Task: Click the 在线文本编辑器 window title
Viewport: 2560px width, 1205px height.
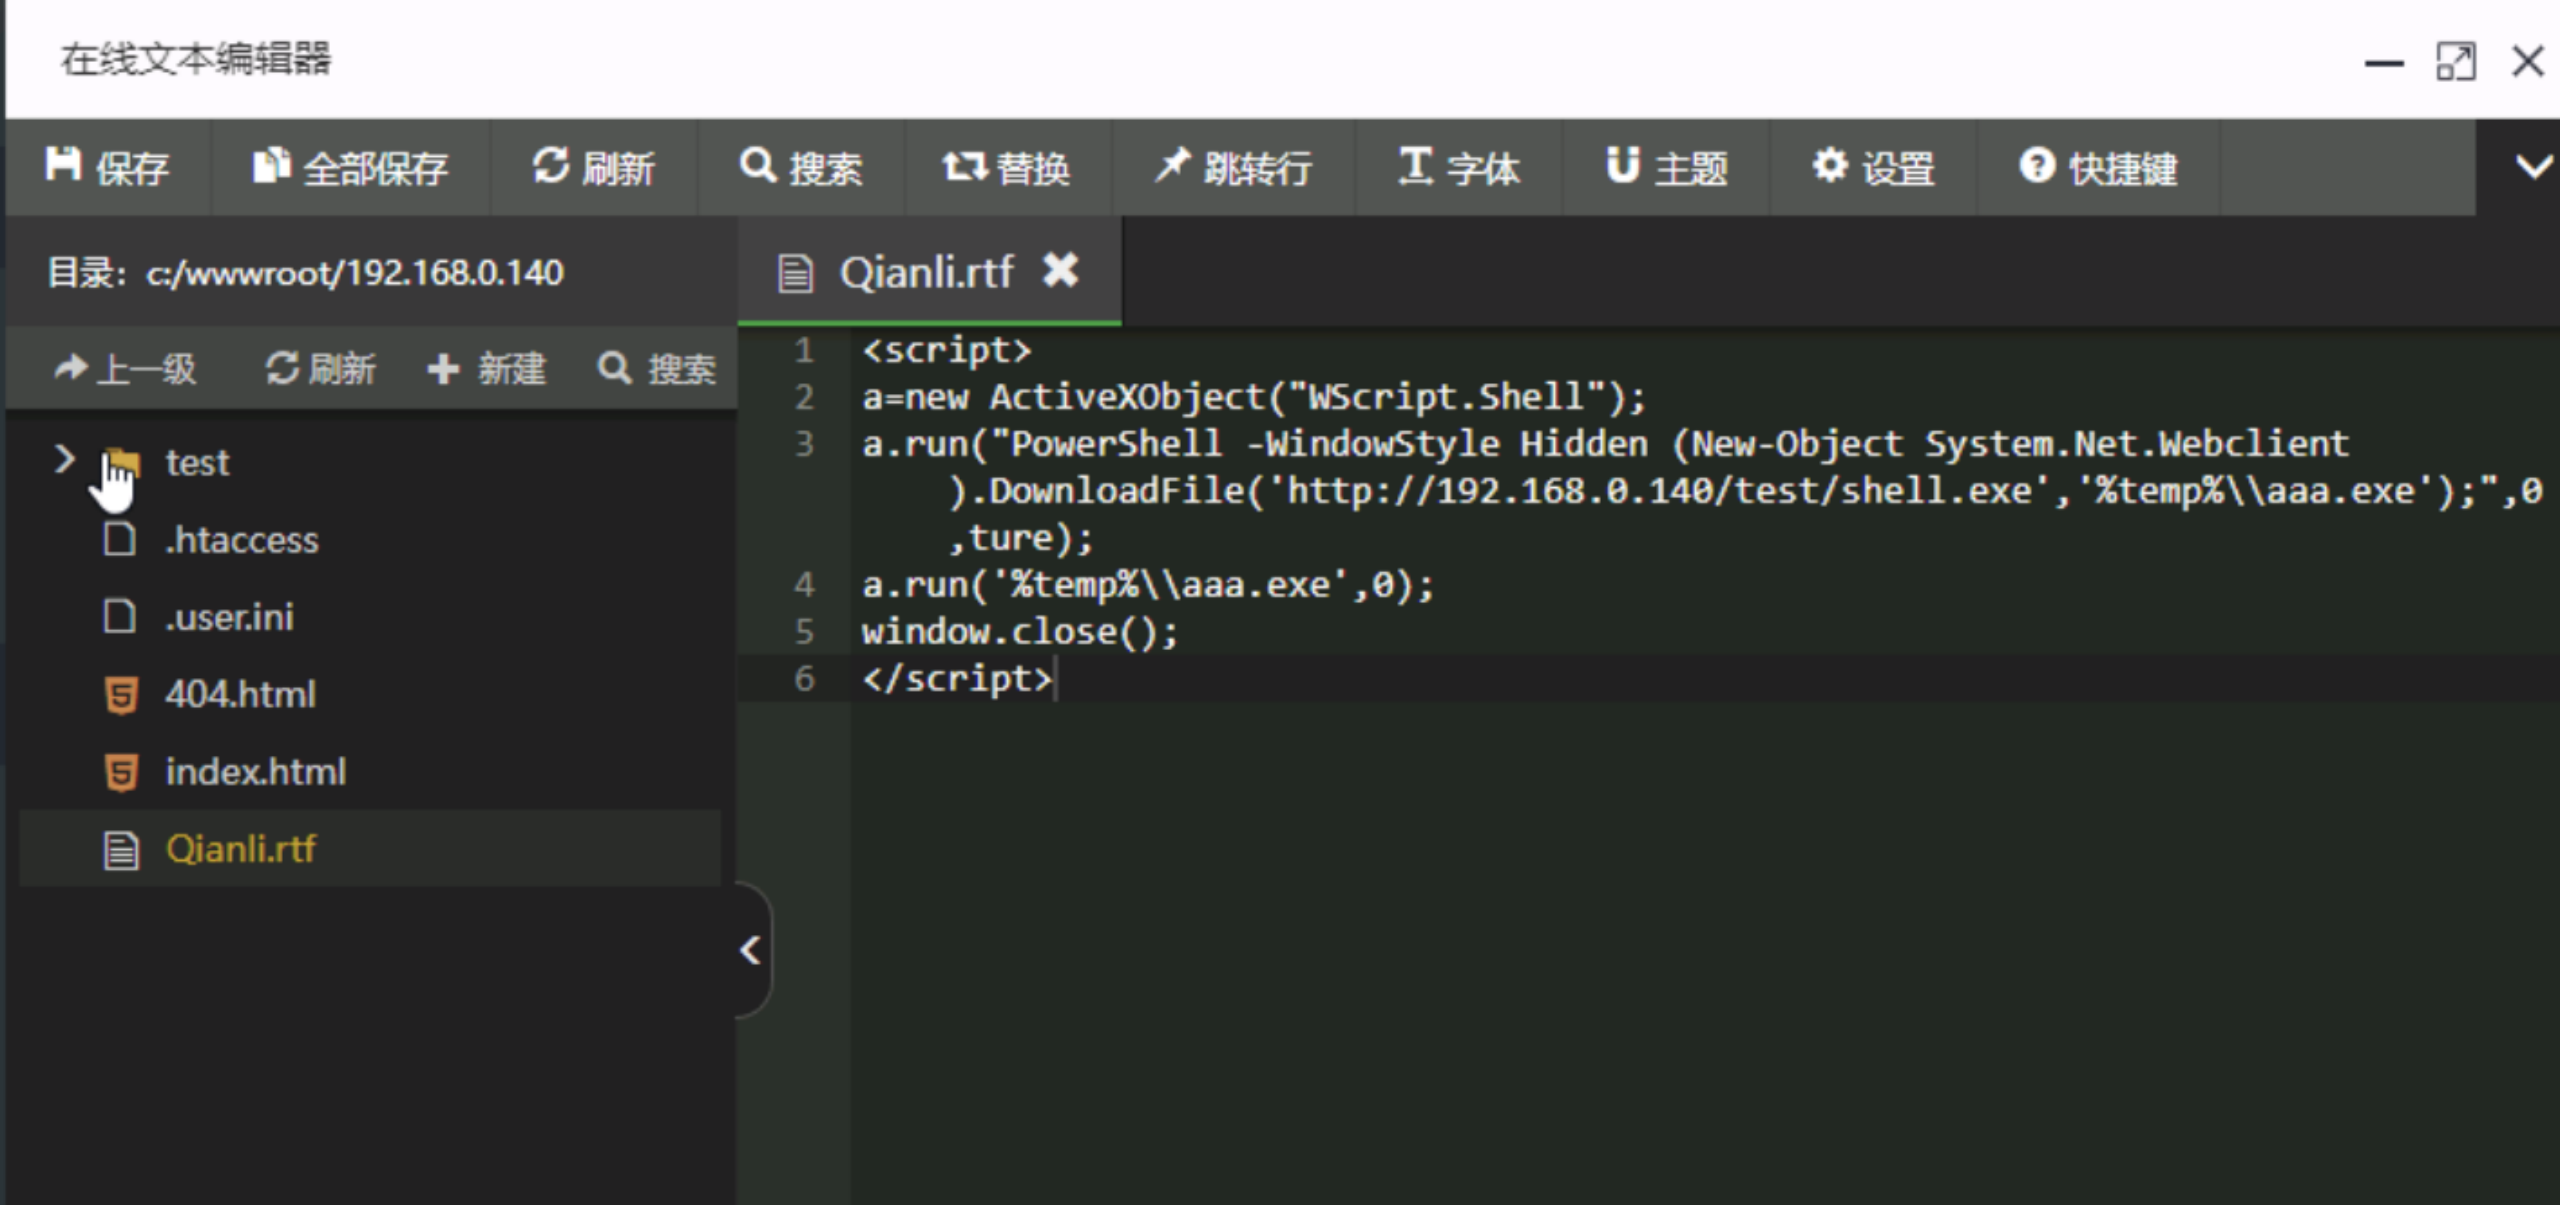Action: point(196,58)
